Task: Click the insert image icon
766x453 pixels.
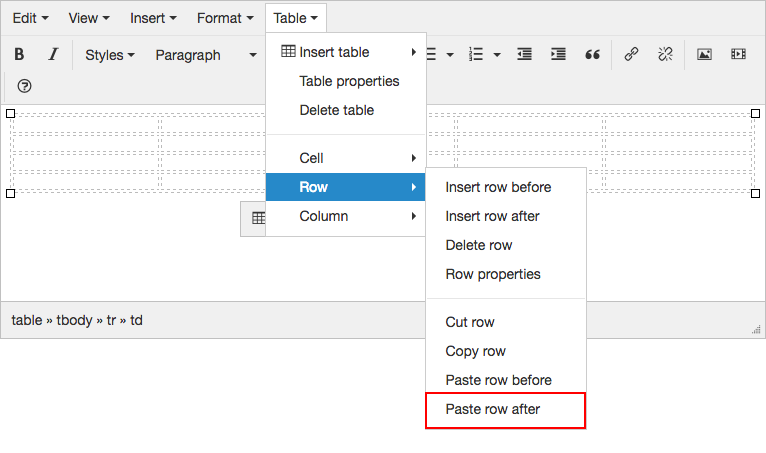Action: click(704, 55)
